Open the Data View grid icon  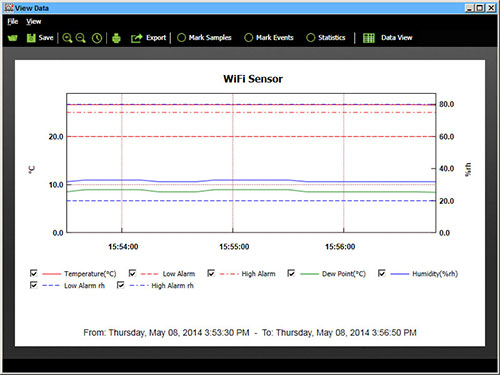(369, 38)
